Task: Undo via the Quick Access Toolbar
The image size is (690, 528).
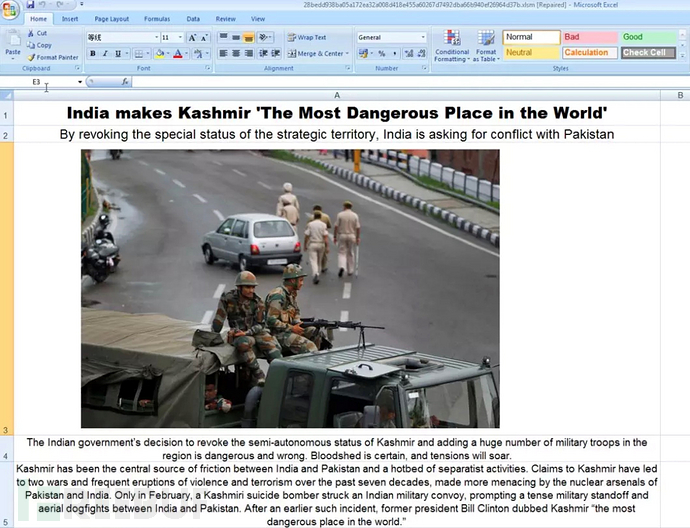Action: tap(43, 5)
